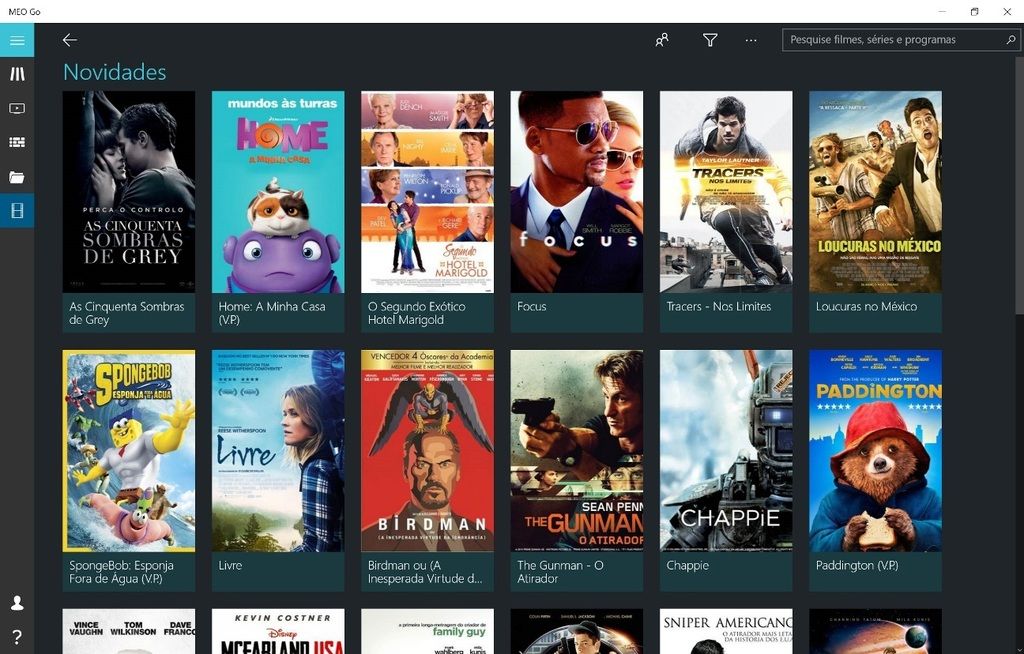Click the search field 'Pesquise filmes, séries e programas'
This screenshot has width=1024, height=654.
pyautogui.click(x=890, y=40)
